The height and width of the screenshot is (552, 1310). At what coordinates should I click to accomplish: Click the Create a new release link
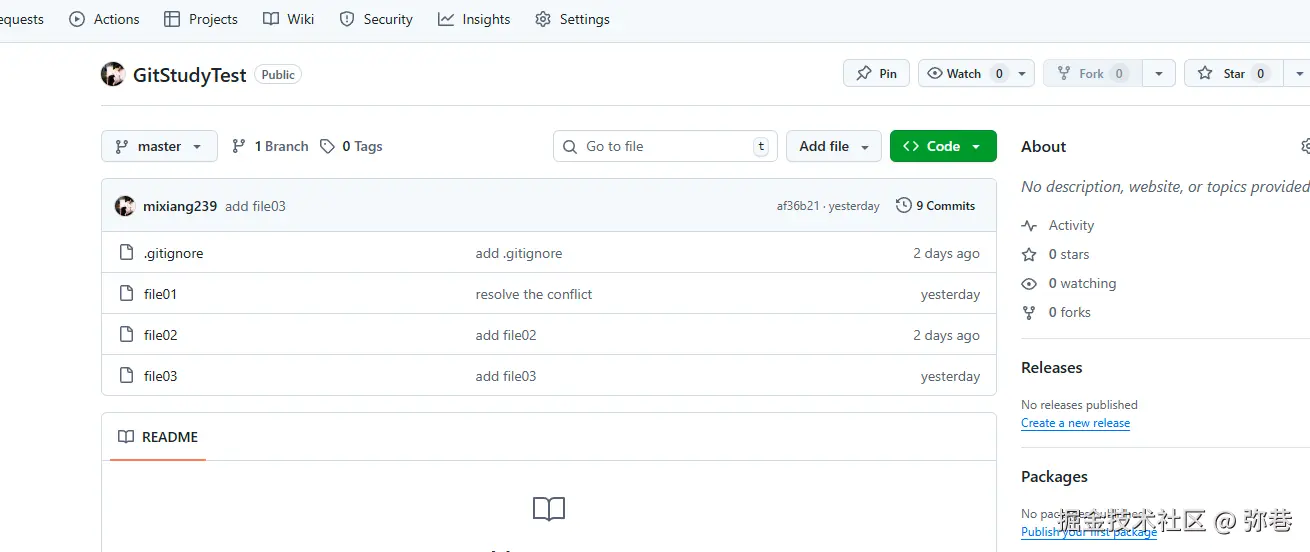coord(1075,423)
